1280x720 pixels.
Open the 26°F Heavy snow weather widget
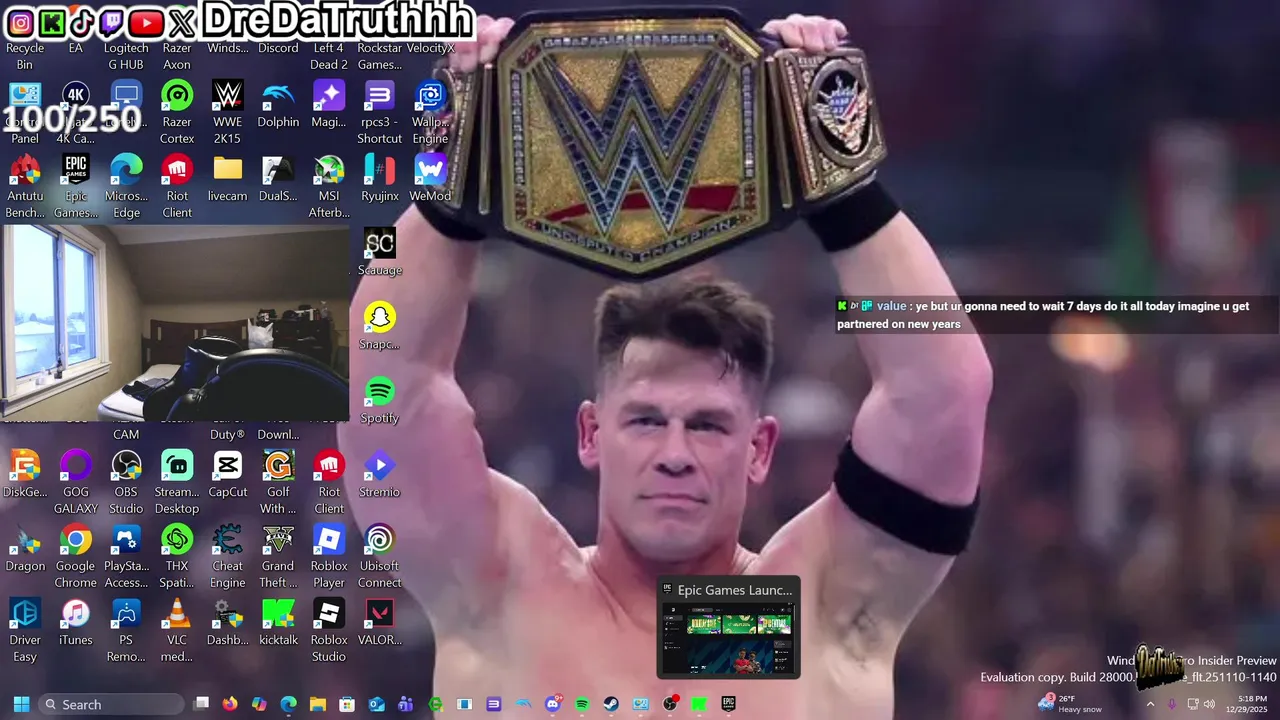click(x=1070, y=704)
